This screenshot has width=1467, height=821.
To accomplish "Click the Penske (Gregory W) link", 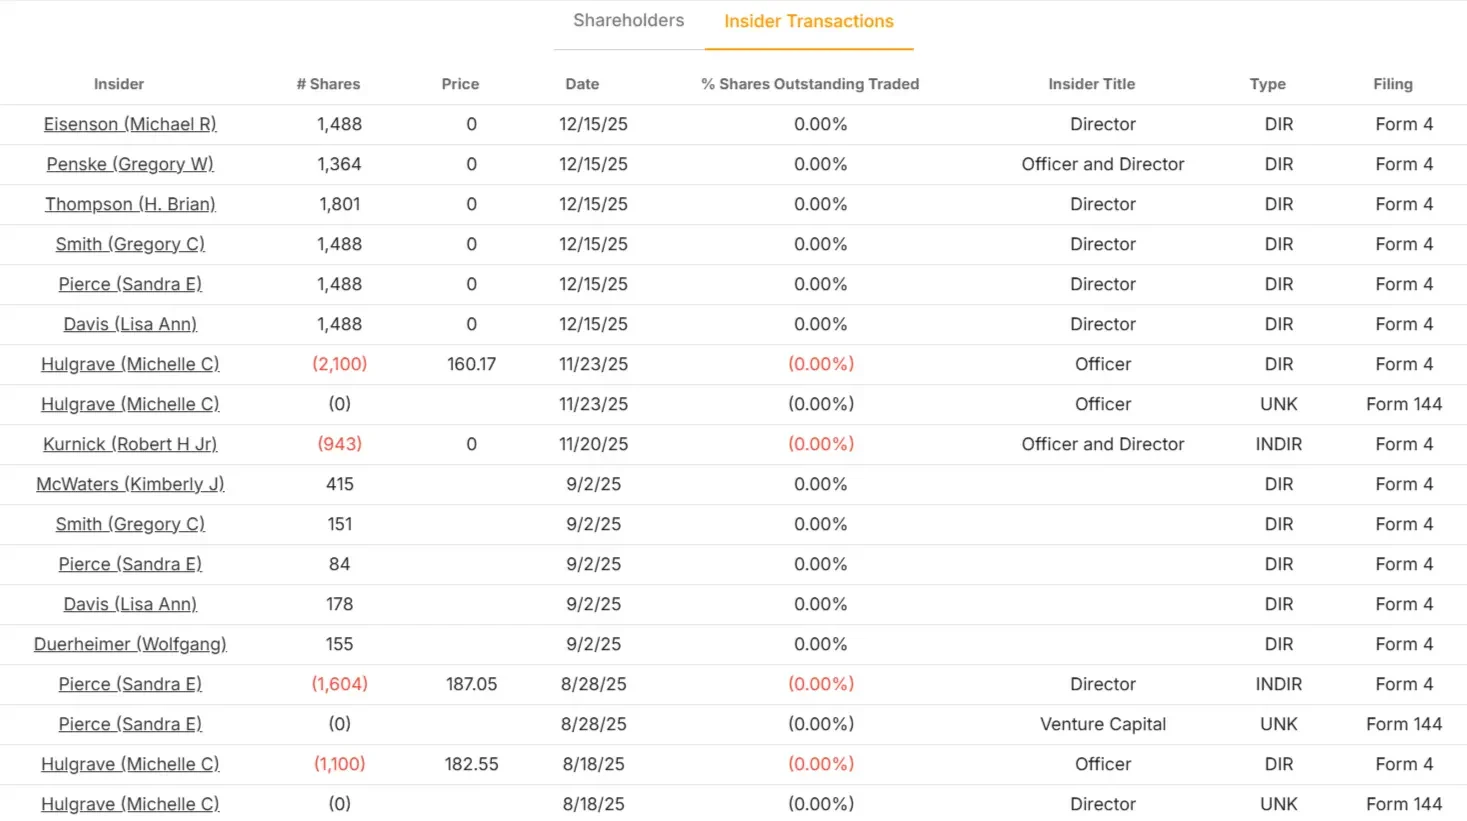I will tap(130, 164).
